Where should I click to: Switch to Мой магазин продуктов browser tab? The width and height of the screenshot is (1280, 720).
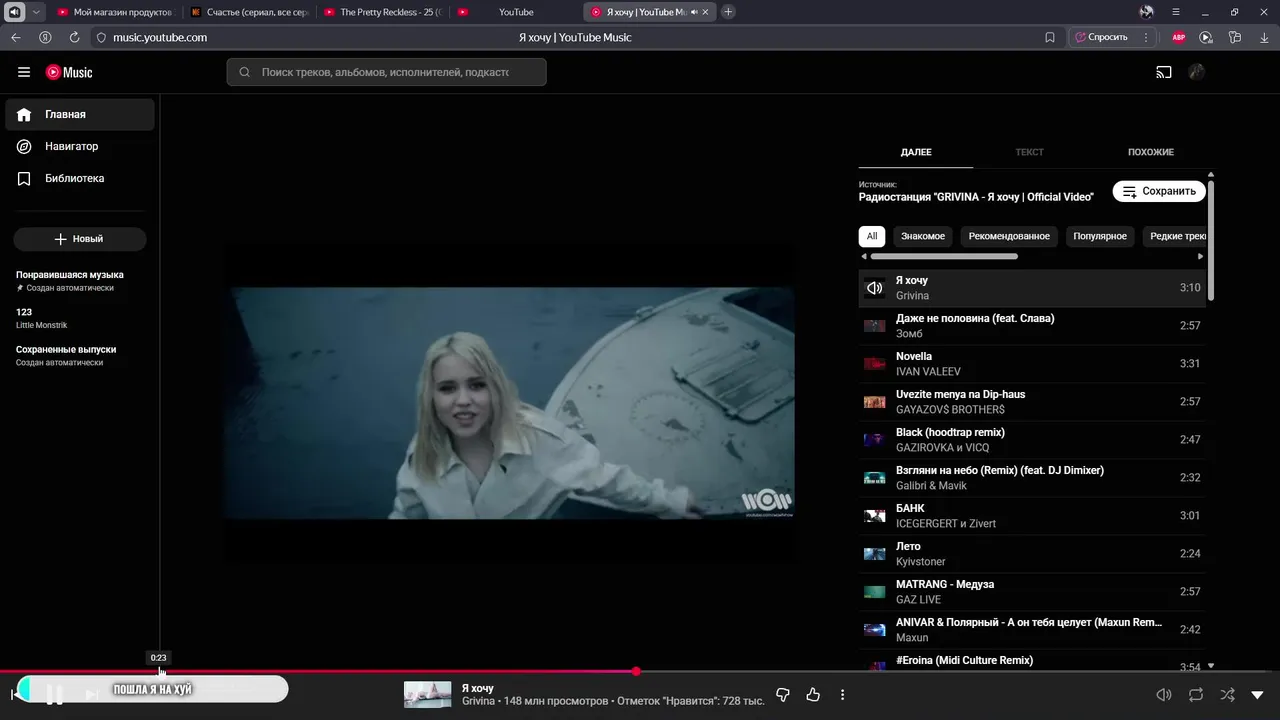coord(114,12)
